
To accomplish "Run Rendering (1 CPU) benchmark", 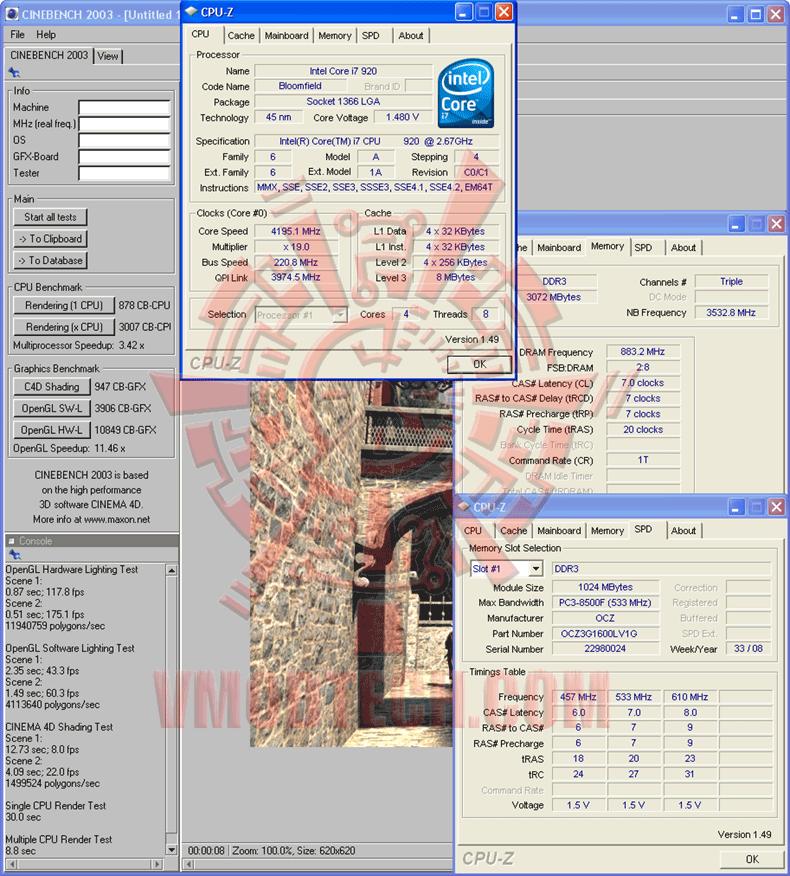I will click(64, 306).
